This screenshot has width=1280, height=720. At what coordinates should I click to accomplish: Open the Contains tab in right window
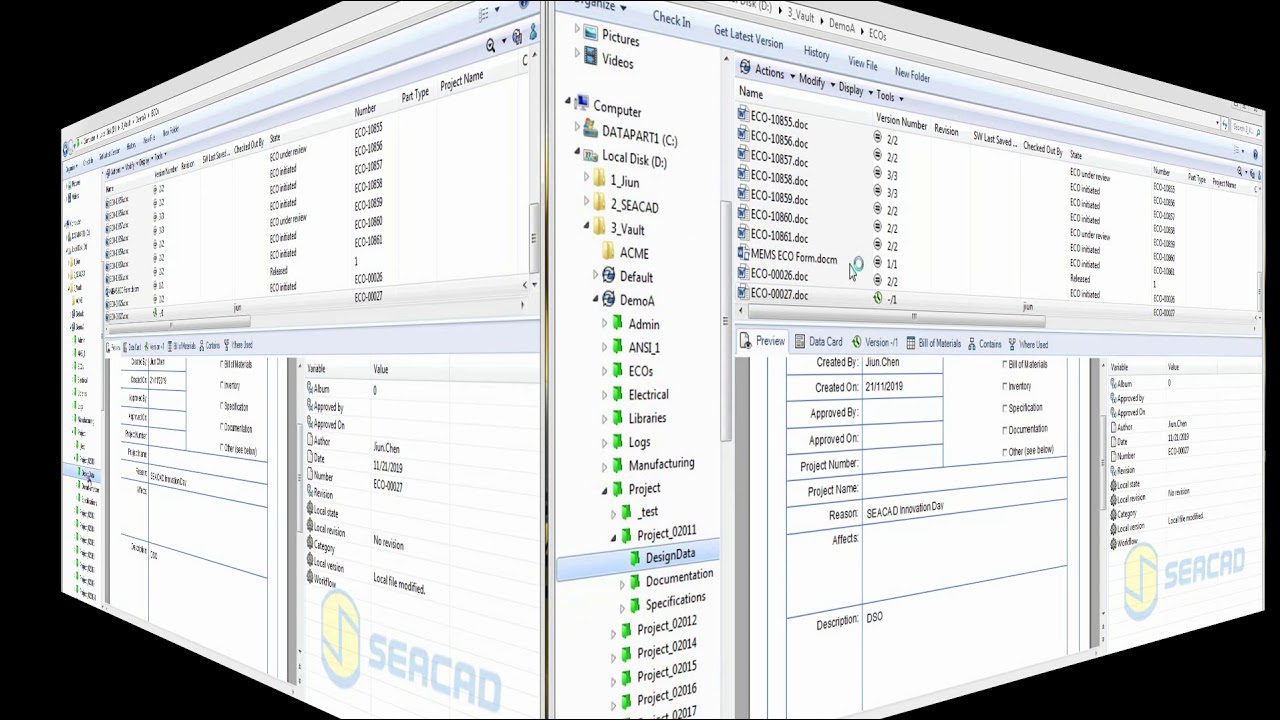(x=984, y=344)
